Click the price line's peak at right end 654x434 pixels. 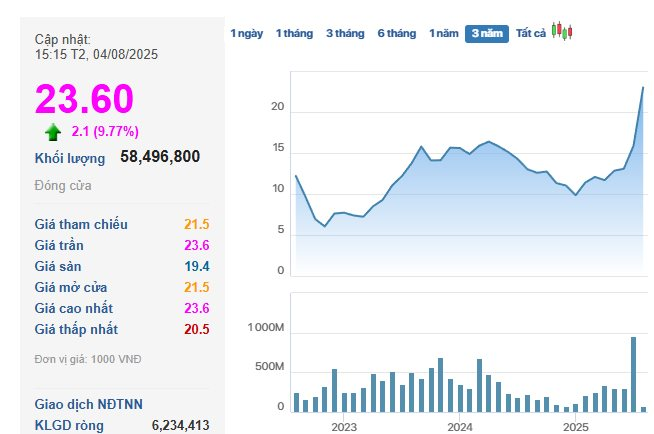(642, 88)
